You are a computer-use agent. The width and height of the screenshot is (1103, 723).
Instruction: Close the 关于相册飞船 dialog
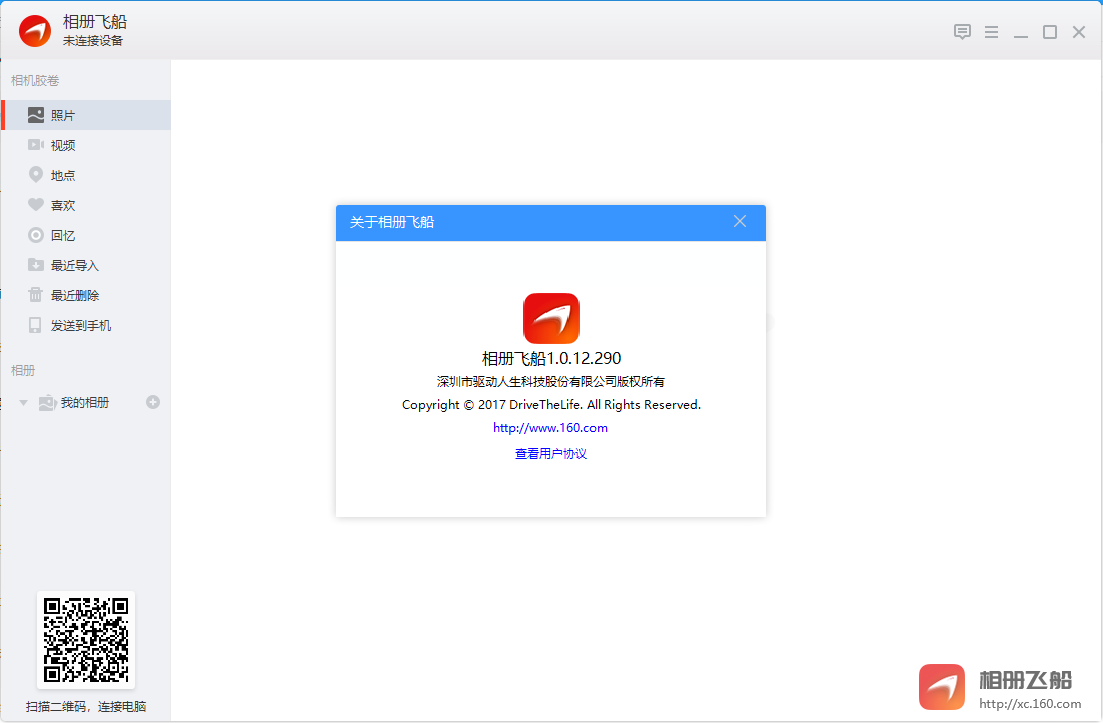click(x=740, y=221)
